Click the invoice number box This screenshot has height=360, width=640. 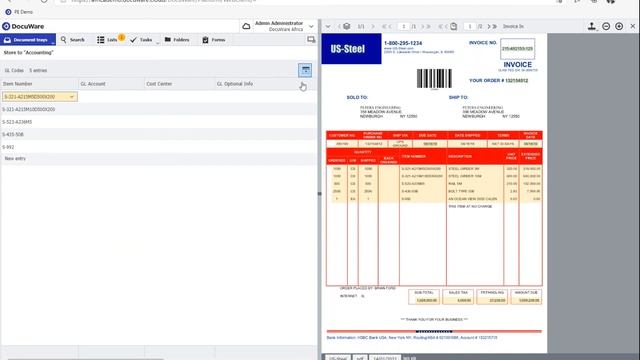[x=517, y=49]
